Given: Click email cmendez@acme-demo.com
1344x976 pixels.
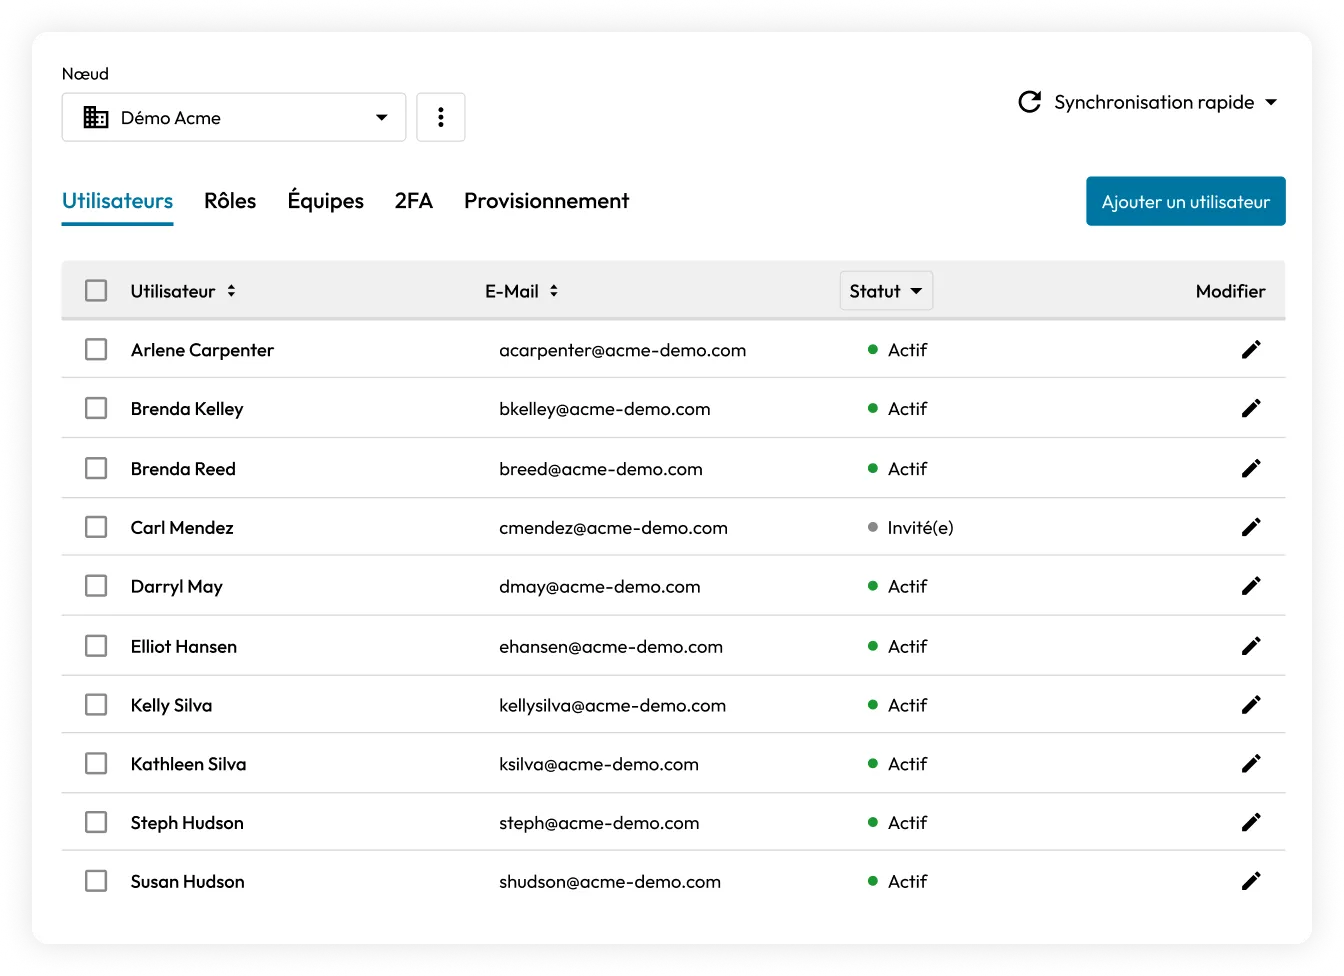Looking at the screenshot, I should coord(613,528).
